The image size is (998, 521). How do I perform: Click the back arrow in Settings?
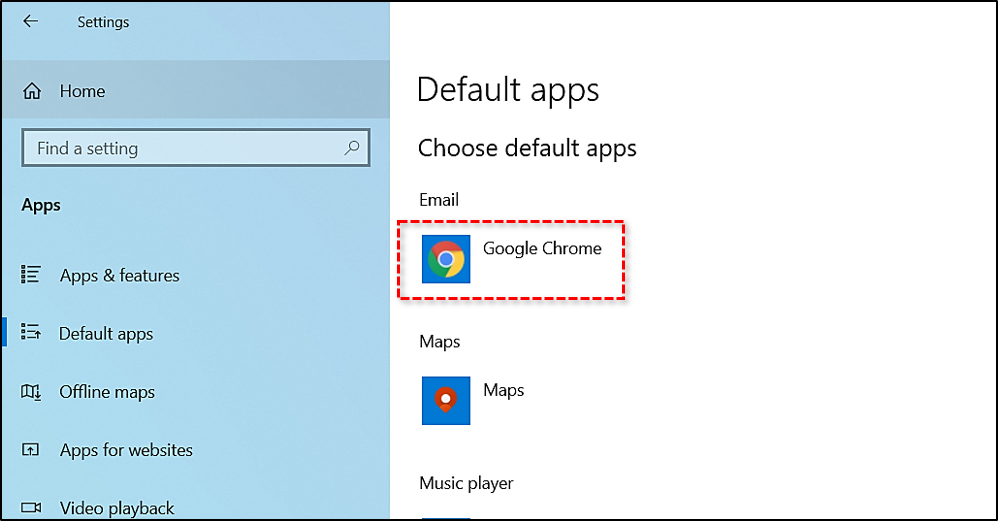point(30,21)
